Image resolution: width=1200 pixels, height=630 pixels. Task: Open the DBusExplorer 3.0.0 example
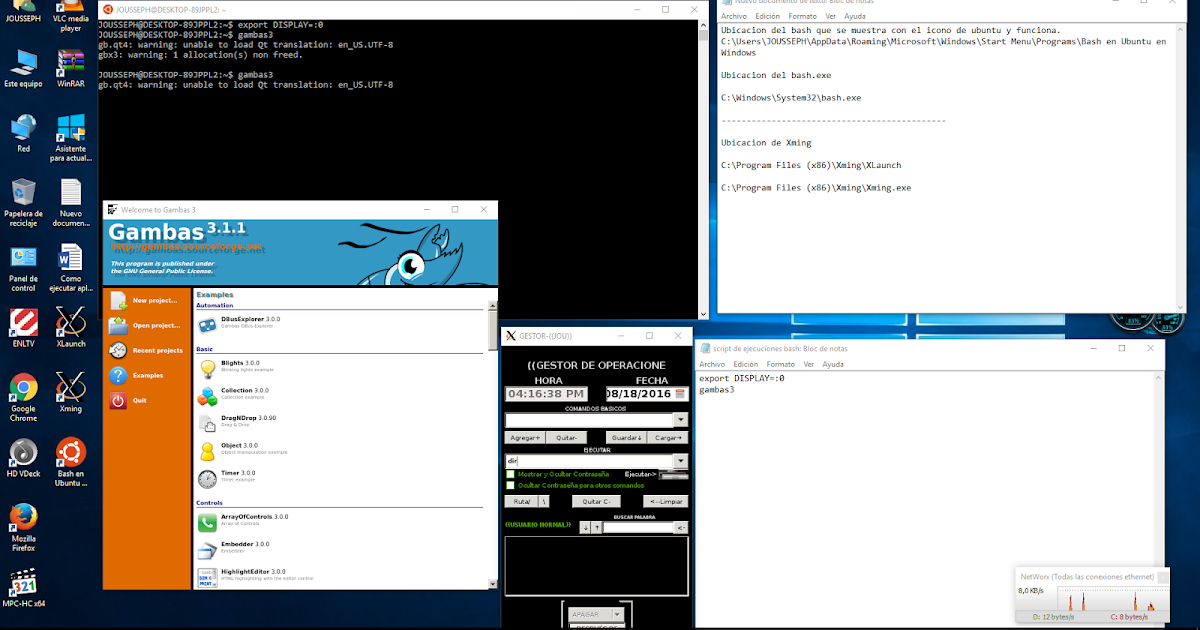click(208, 324)
